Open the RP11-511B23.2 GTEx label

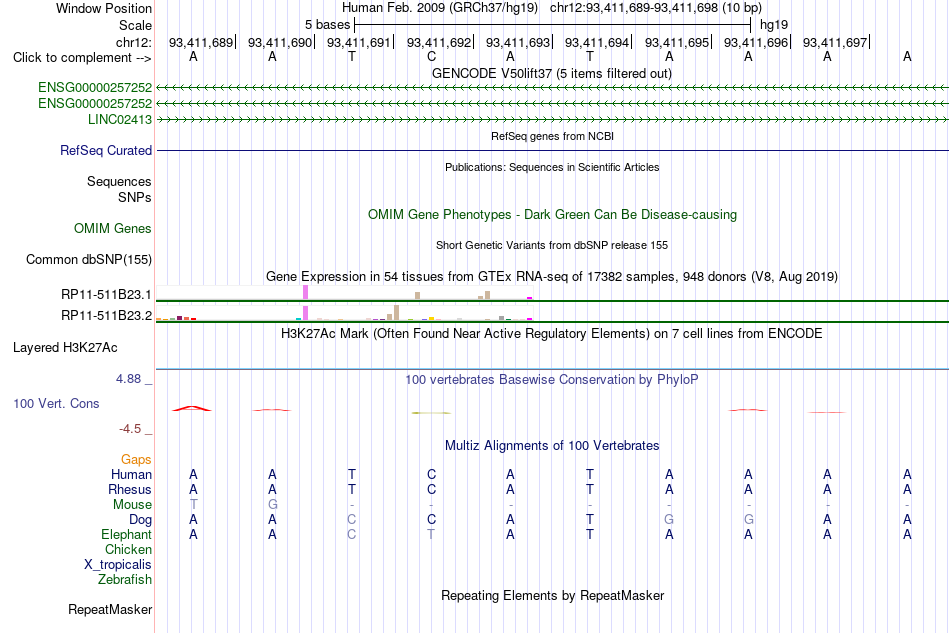coord(106,315)
